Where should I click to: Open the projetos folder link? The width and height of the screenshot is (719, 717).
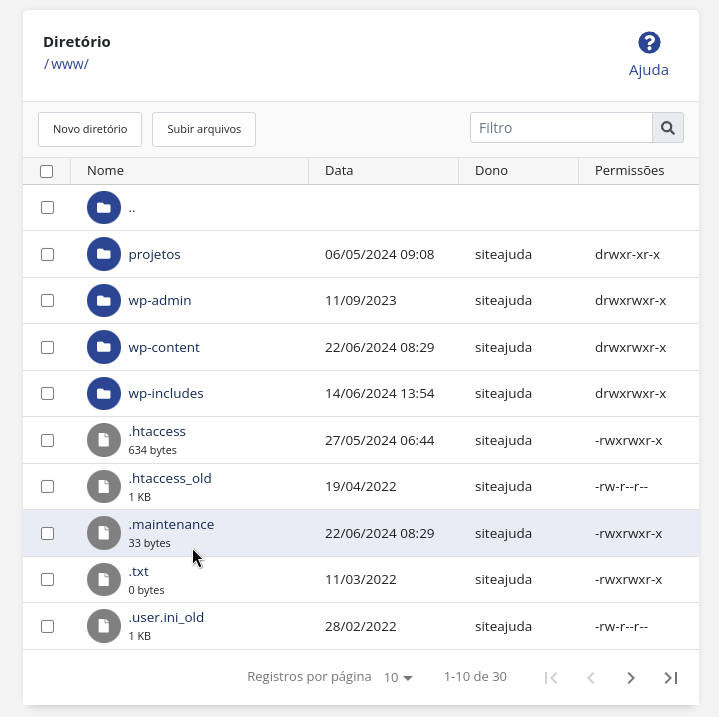155,254
